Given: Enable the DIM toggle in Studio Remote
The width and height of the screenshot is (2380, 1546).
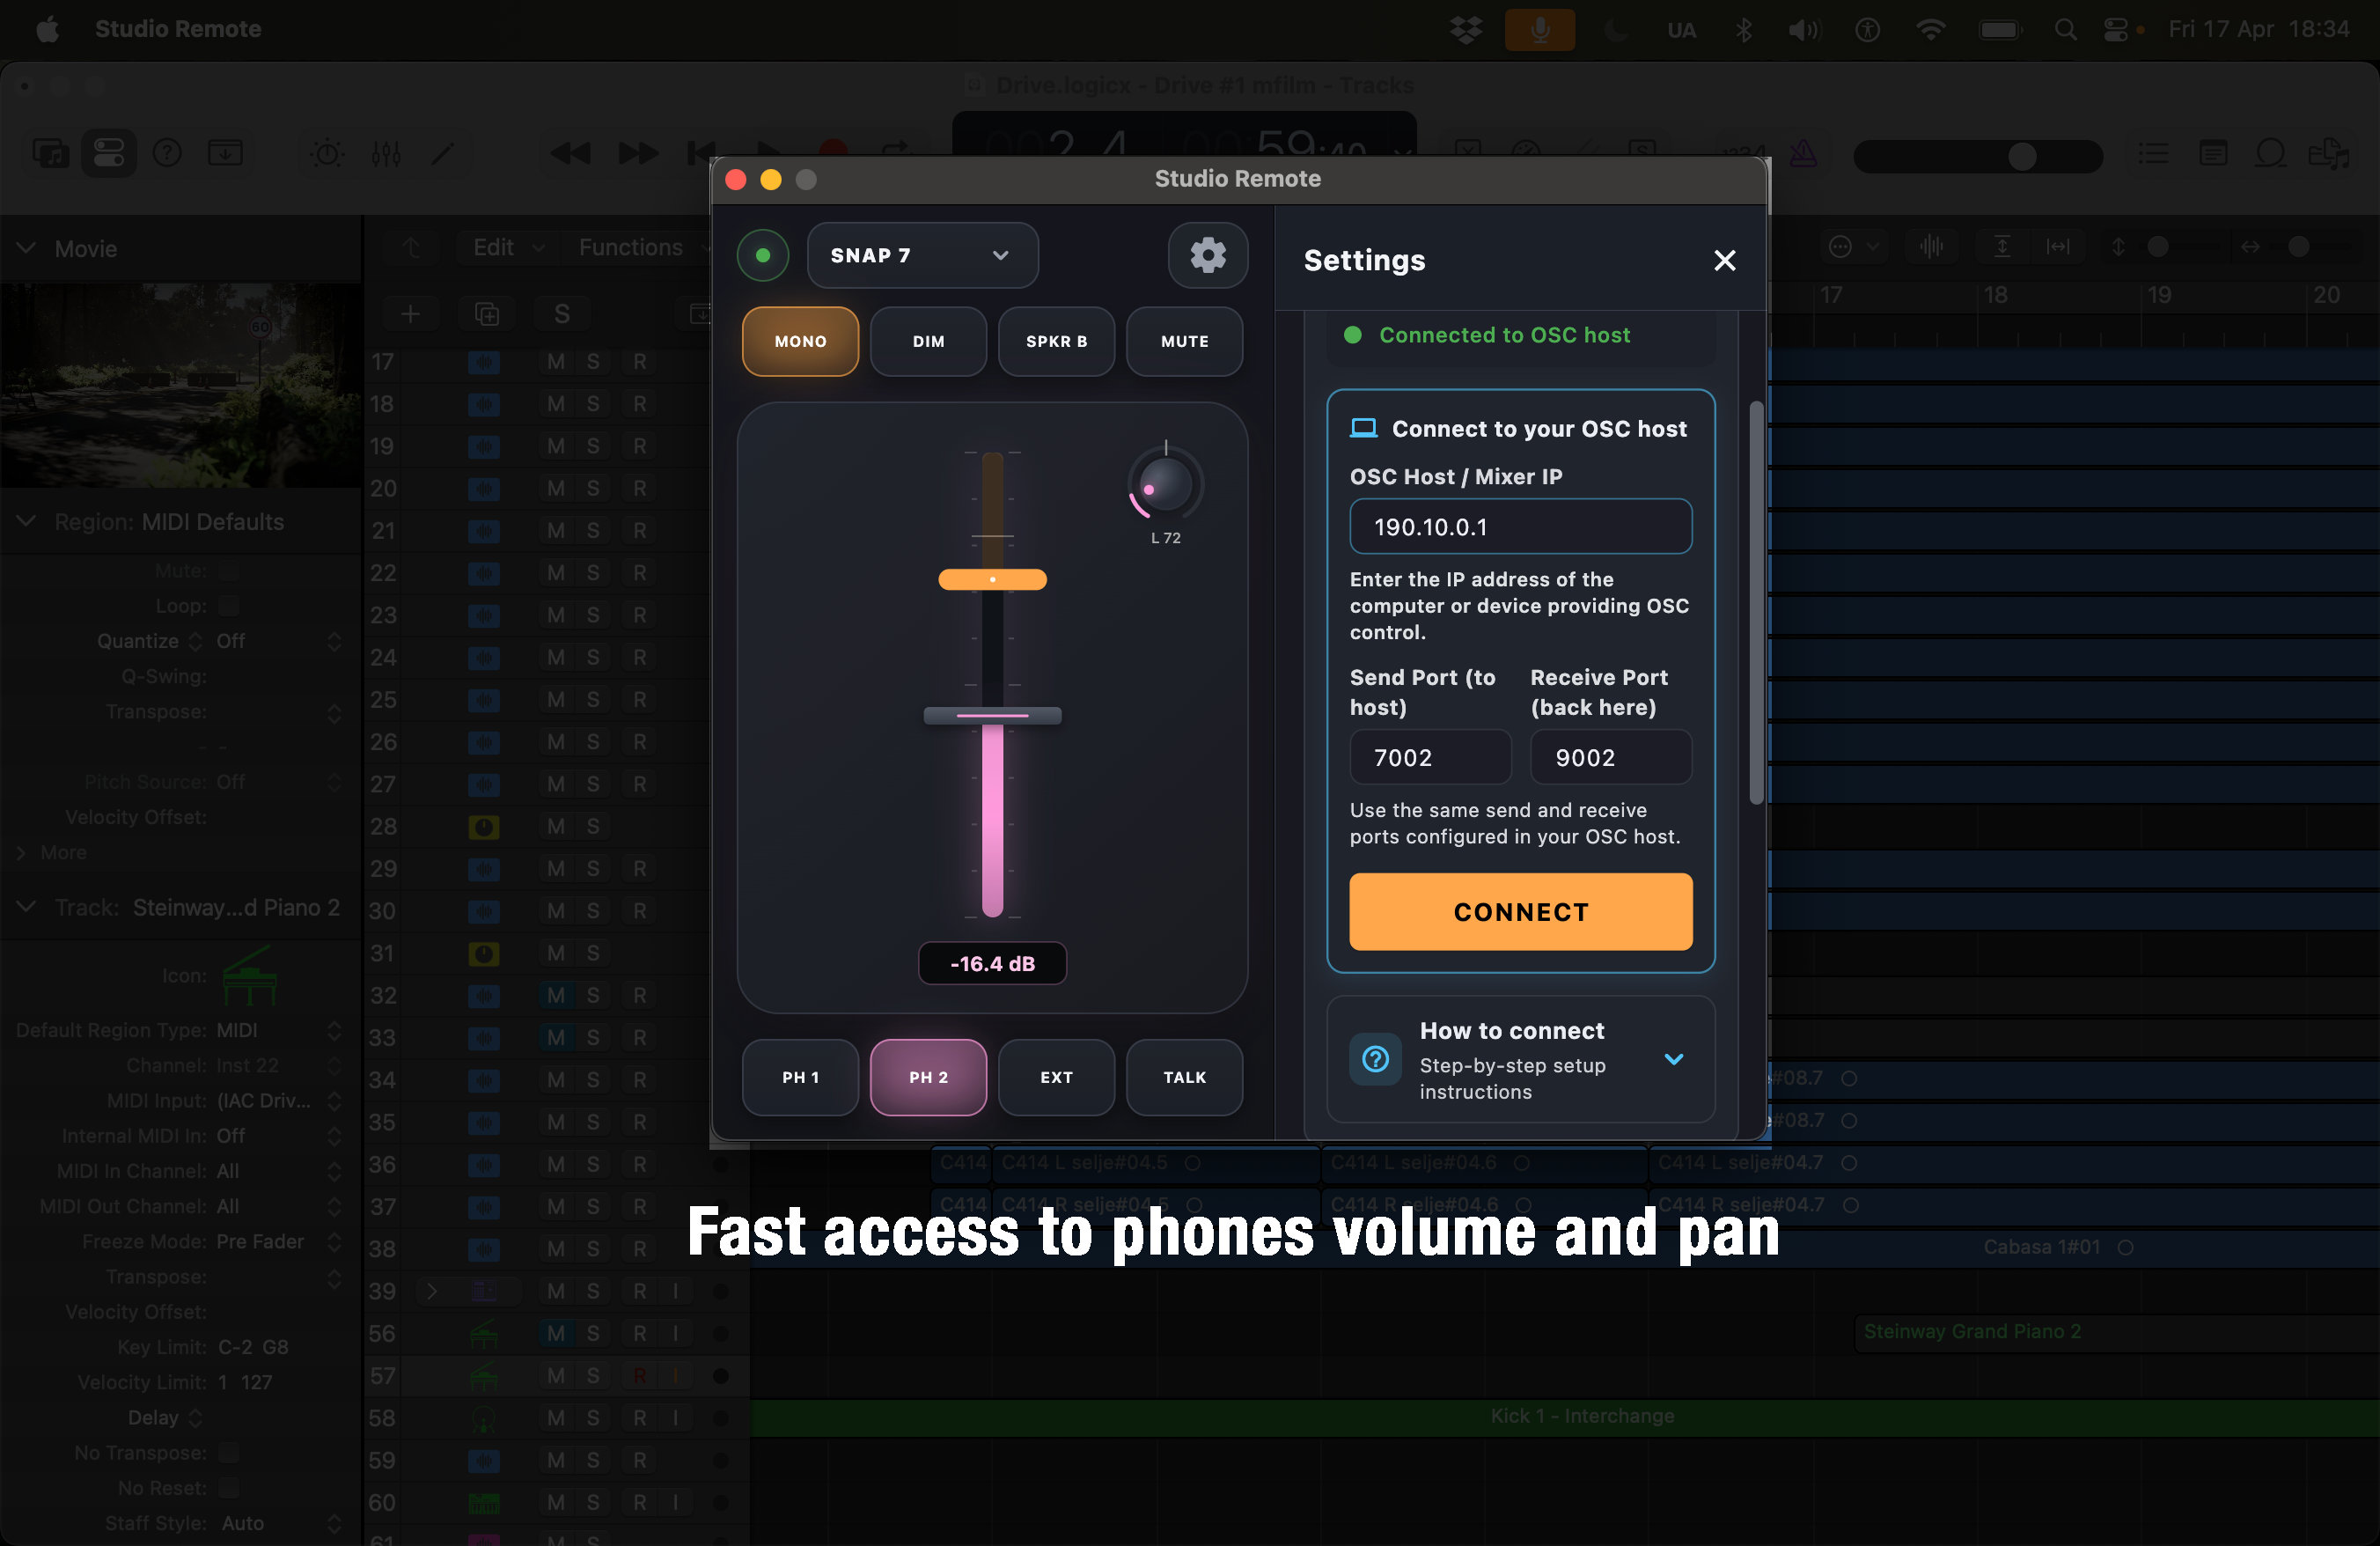Looking at the screenshot, I should pos(928,341).
